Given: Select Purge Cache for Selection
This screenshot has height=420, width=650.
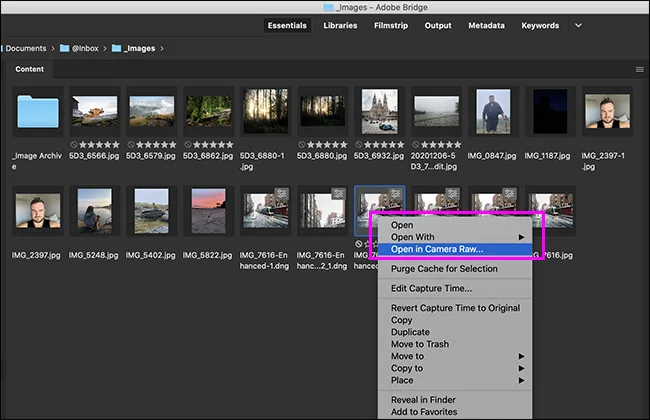Looking at the screenshot, I should point(444,269).
